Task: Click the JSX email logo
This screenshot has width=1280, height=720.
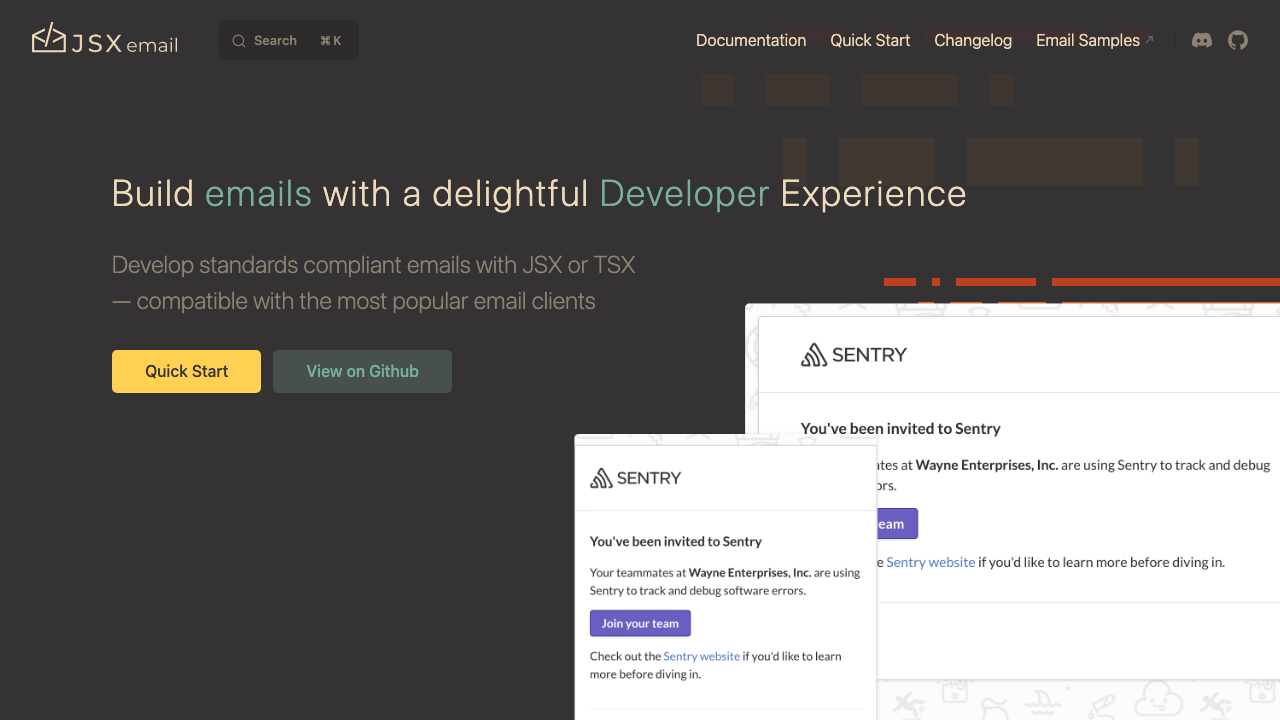Action: pos(103,40)
